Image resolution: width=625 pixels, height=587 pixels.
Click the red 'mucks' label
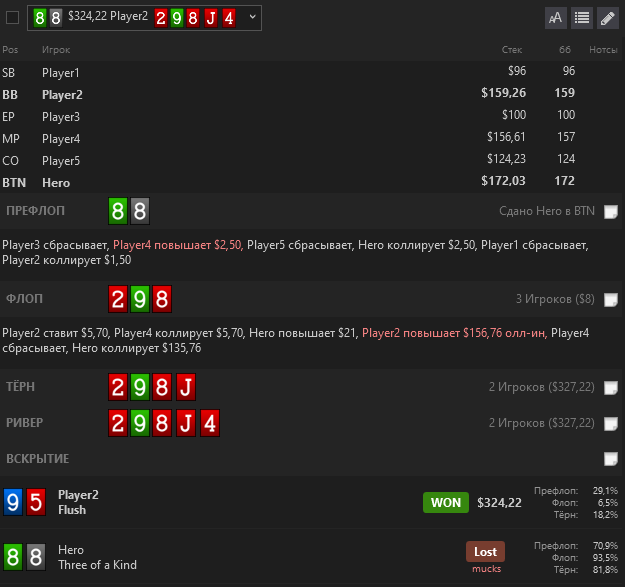[x=486, y=569]
